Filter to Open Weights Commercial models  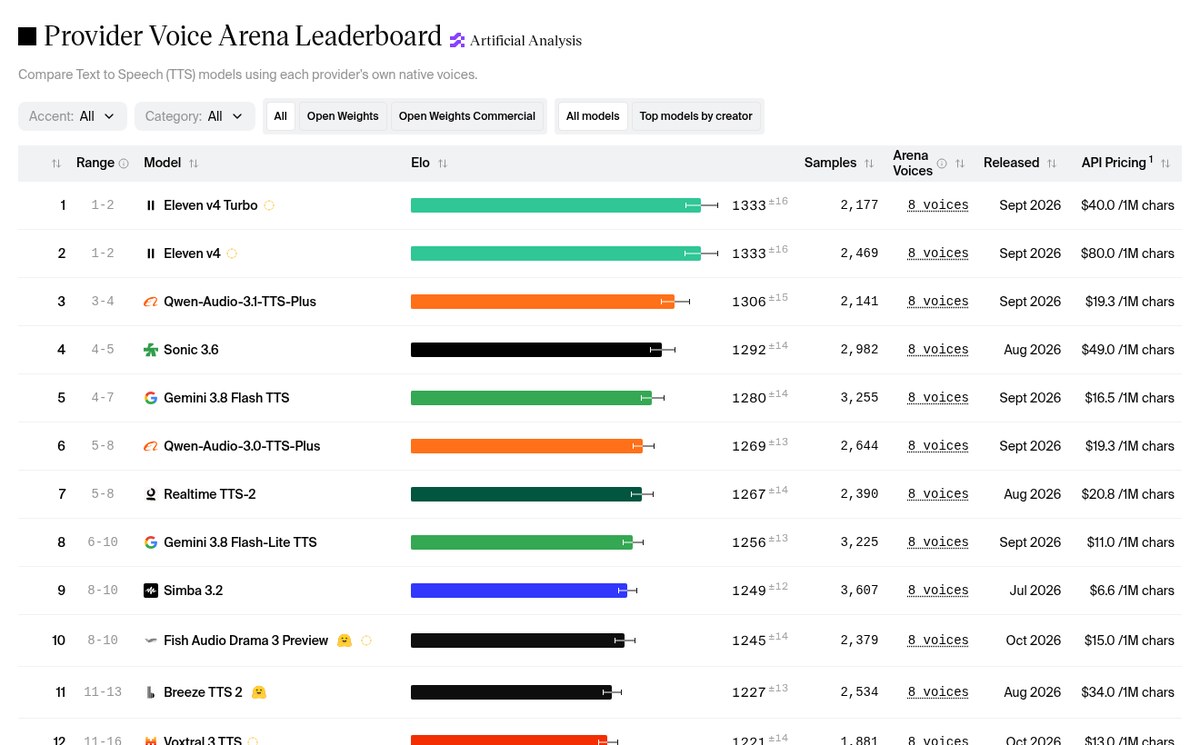(467, 116)
